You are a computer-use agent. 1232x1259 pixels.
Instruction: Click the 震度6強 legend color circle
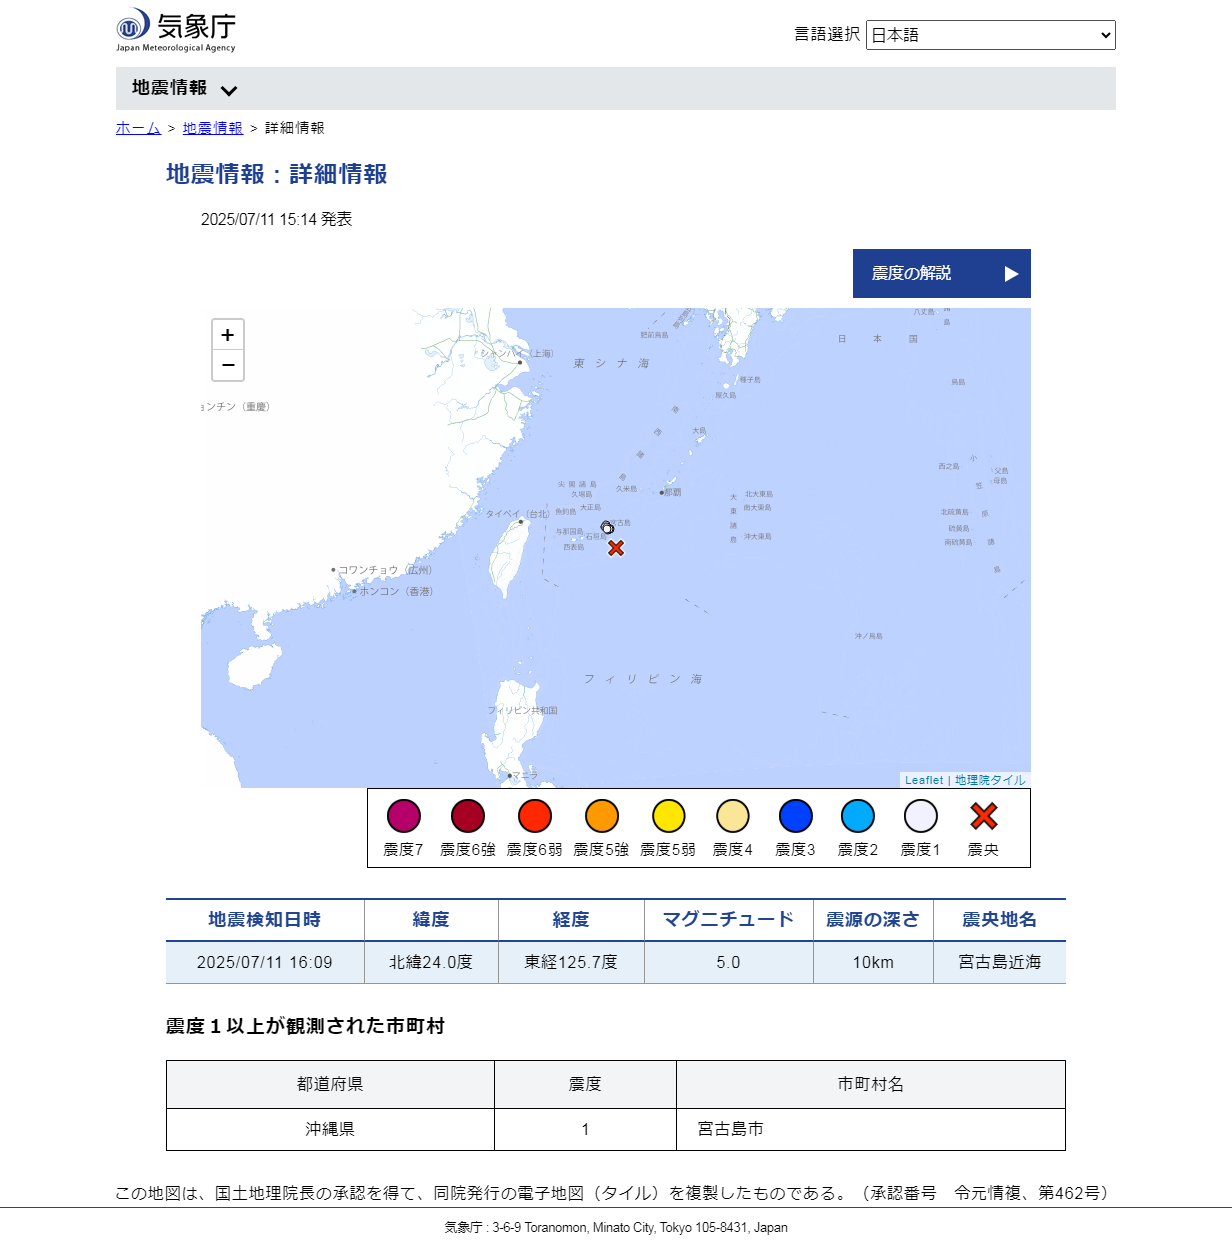tap(468, 816)
